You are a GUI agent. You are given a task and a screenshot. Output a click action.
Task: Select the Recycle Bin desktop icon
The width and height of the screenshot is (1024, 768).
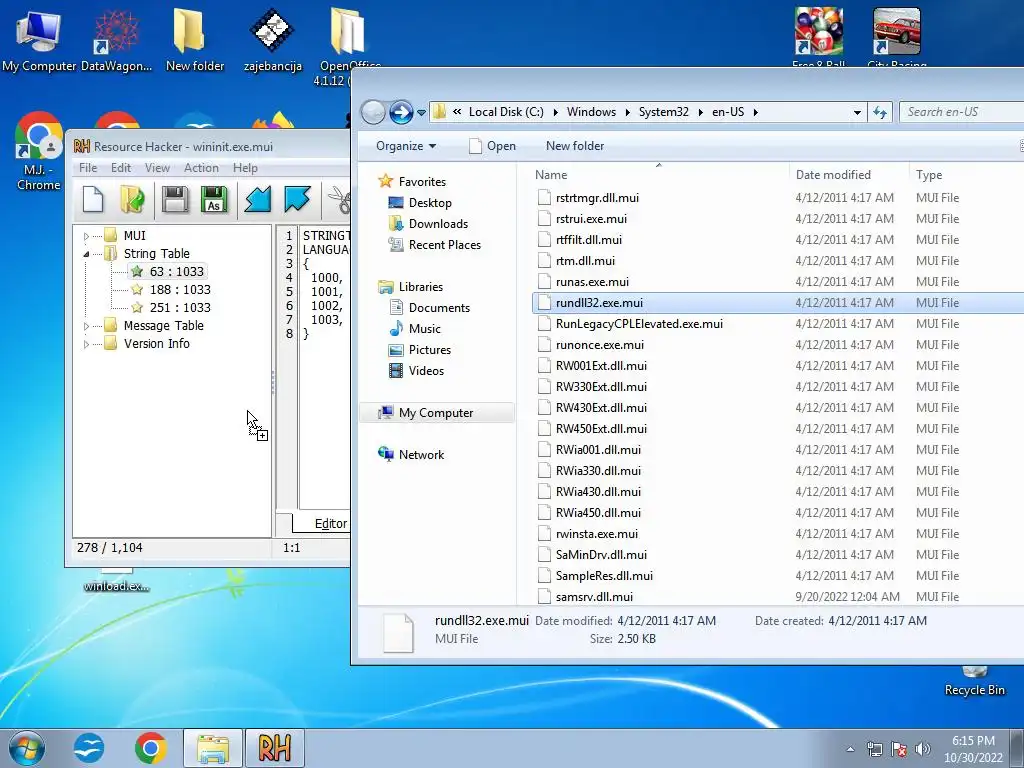(x=974, y=682)
